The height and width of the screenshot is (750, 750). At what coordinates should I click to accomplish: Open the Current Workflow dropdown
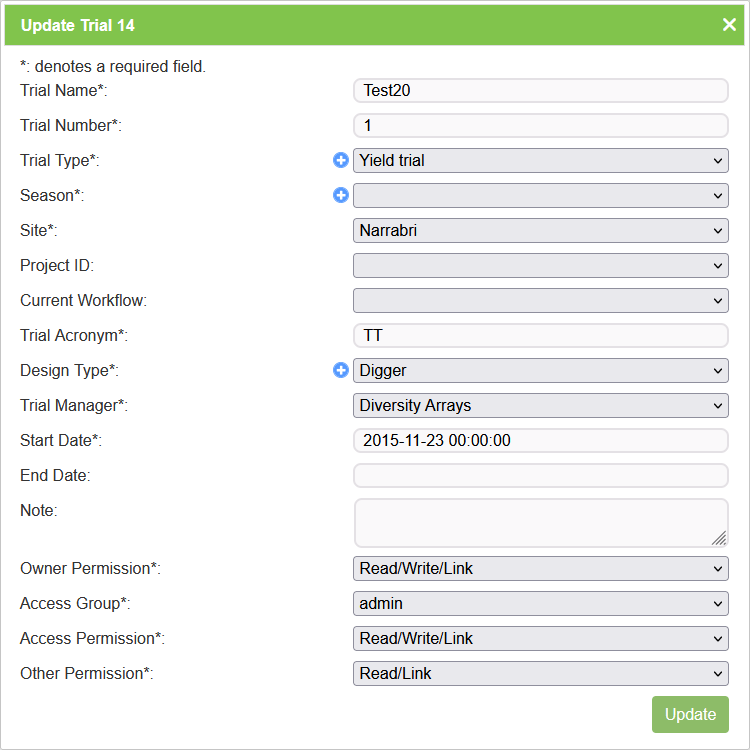tap(540, 300)
